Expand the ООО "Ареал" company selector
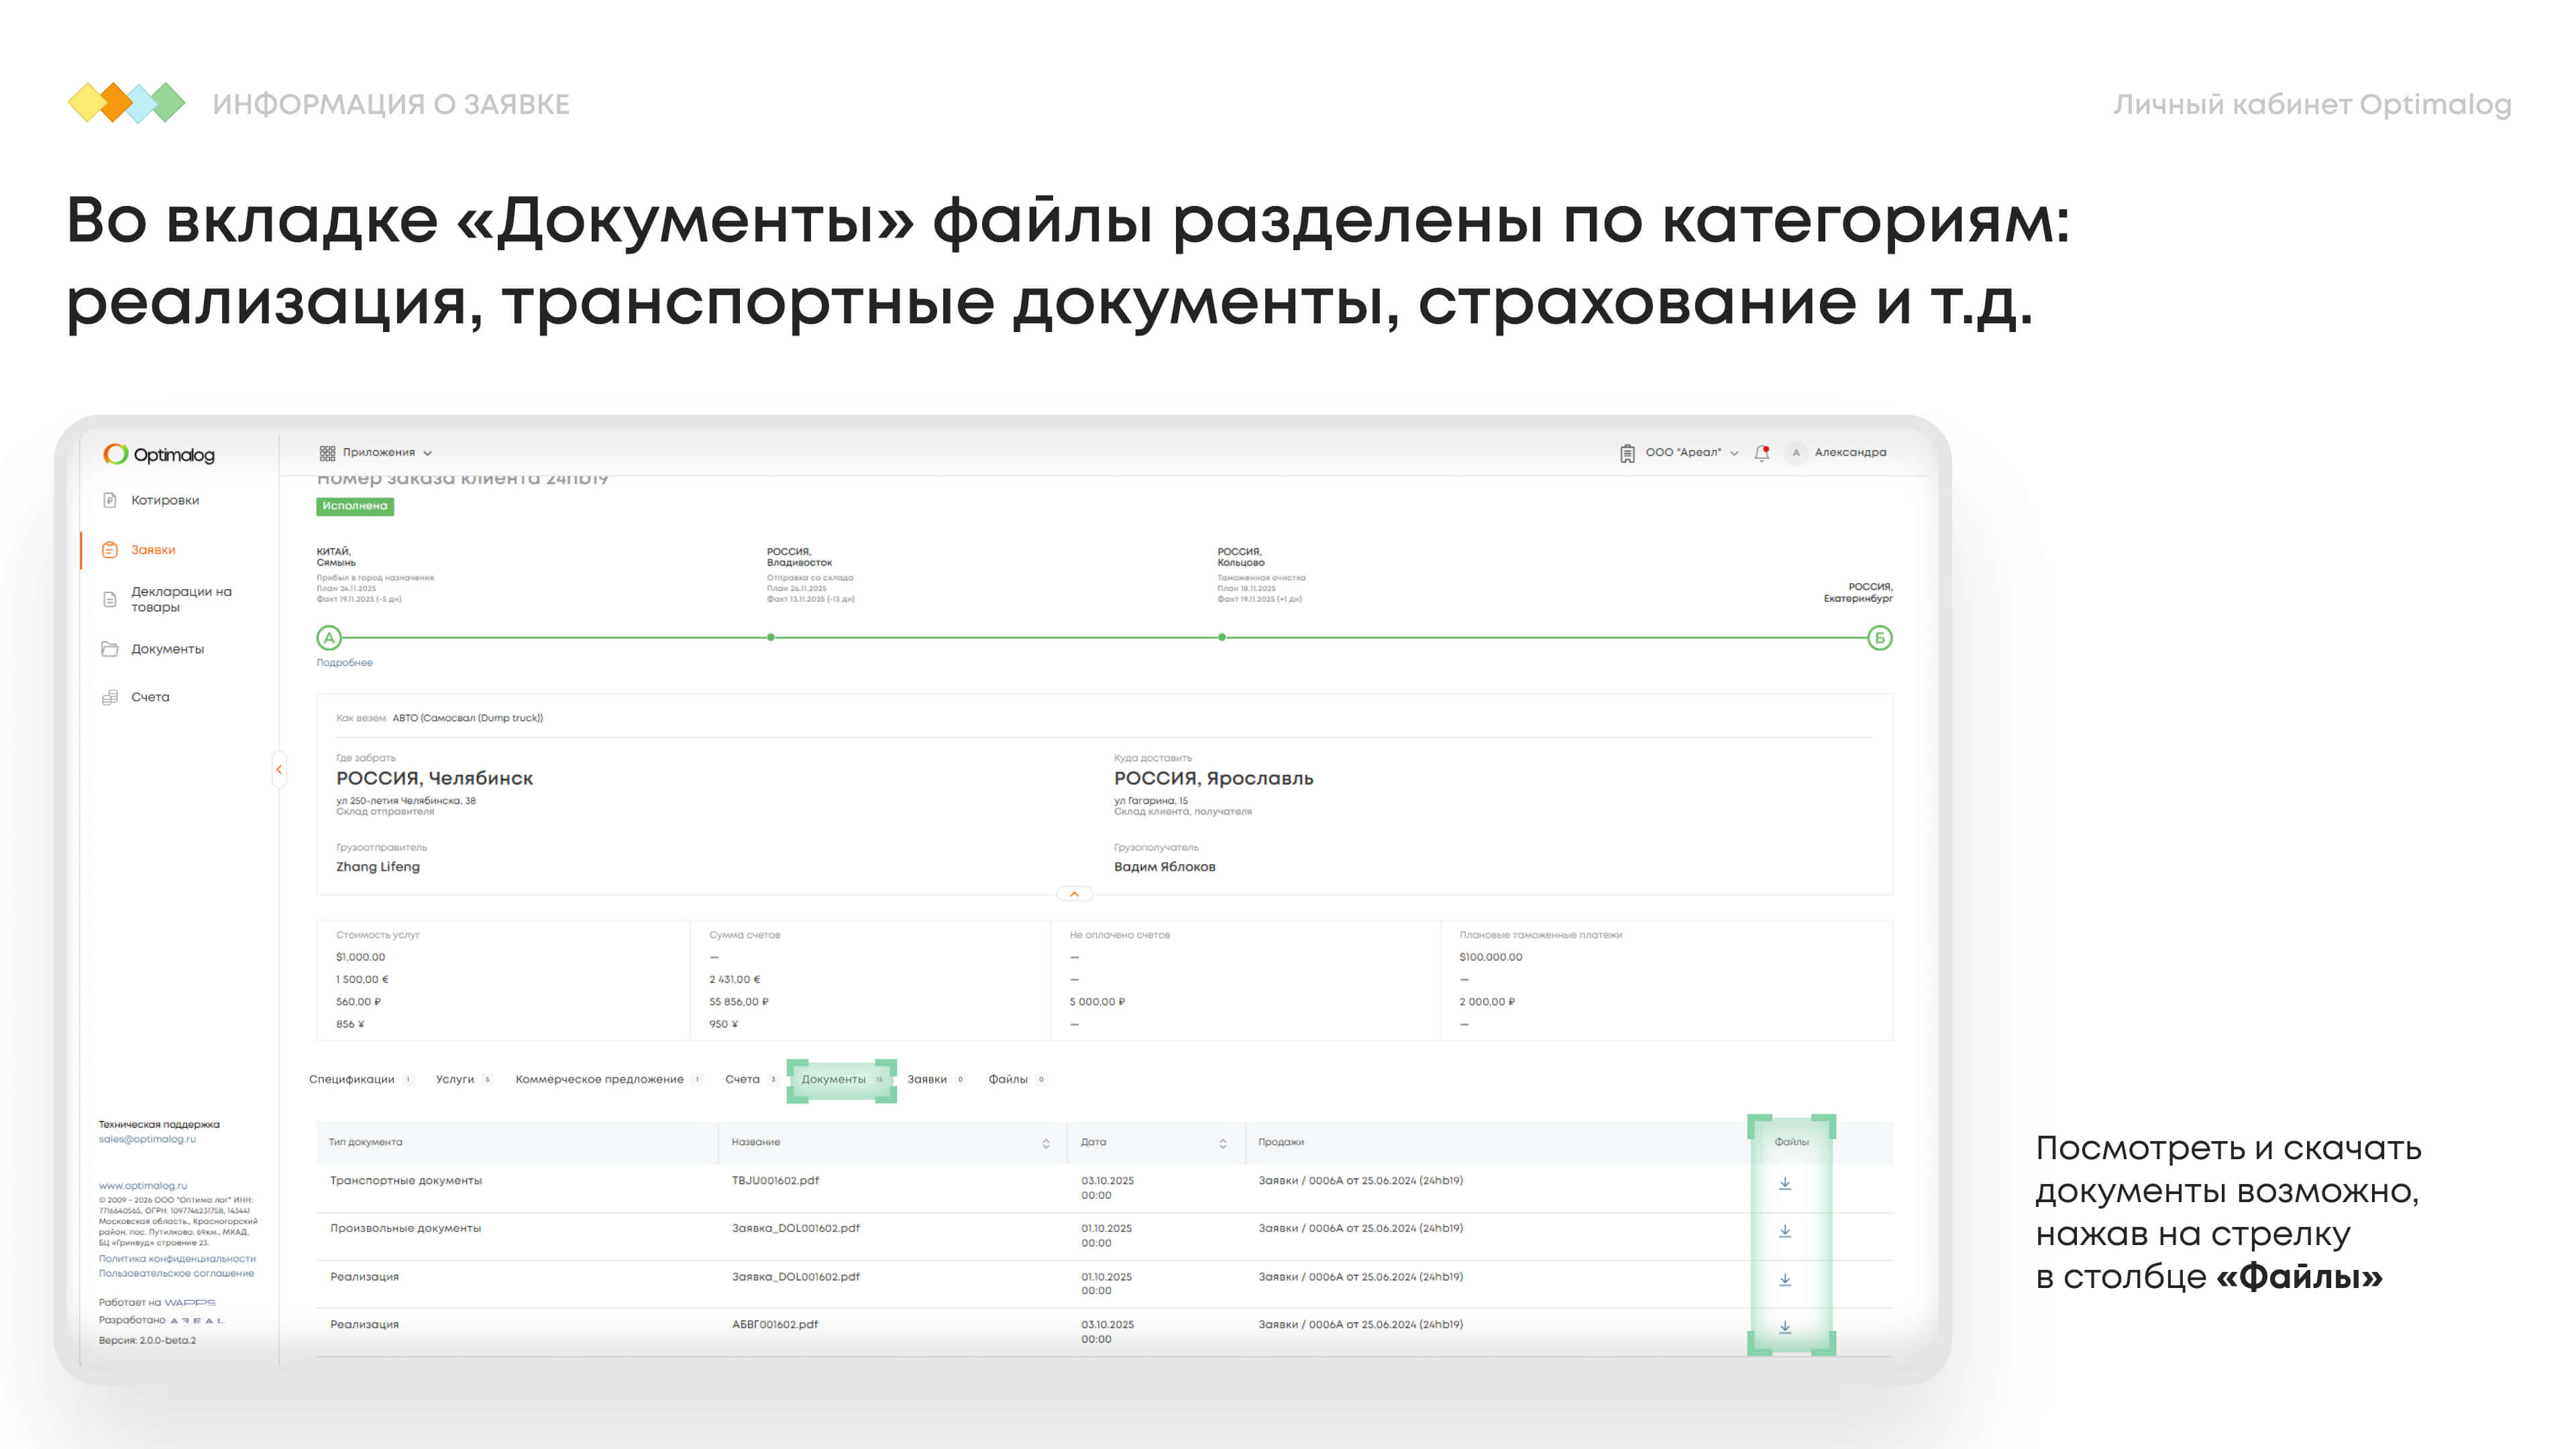 pos(1684,453)
